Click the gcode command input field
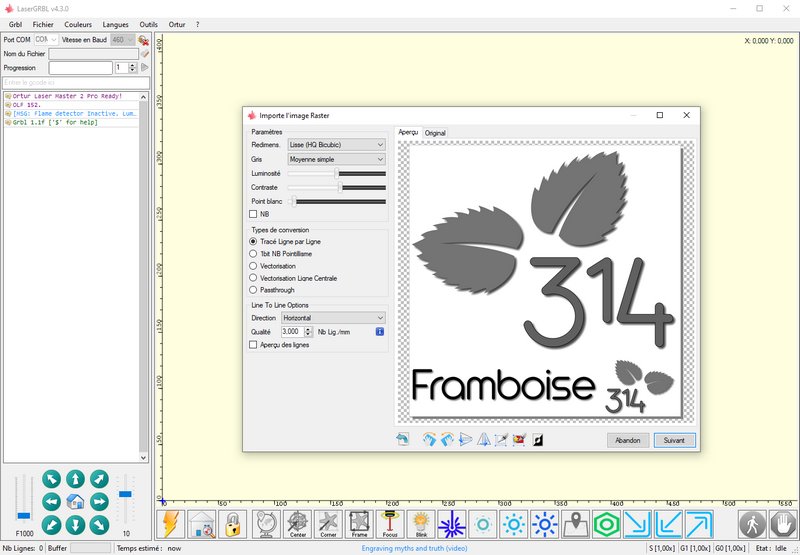This screenshot has height=555, width=800. coord(77,83)
